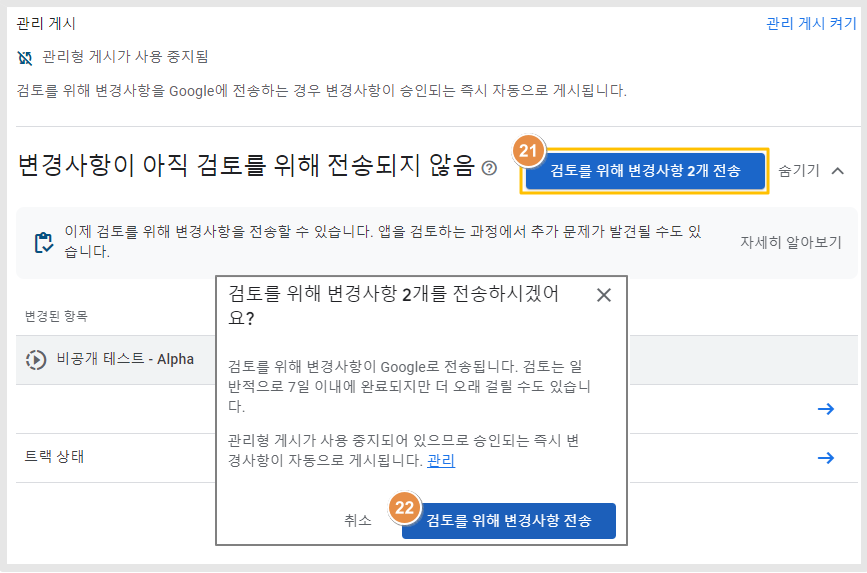Screen dimensions: 867x573
Task: Click the managed publishing off icon
Action: pyautogui.click(x=25, y=58)
